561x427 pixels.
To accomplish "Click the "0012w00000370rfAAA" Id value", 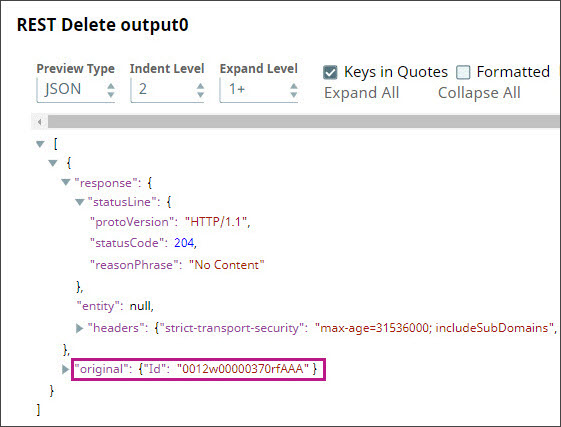I will pyautogui.click(x=243, y=369).
